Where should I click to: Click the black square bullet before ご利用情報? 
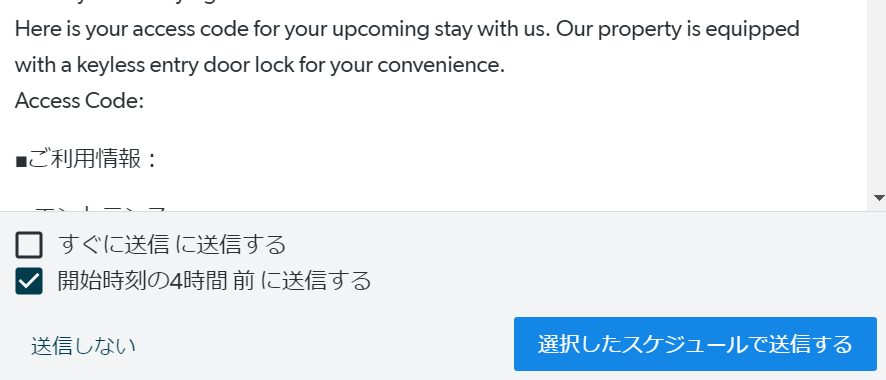21,162
